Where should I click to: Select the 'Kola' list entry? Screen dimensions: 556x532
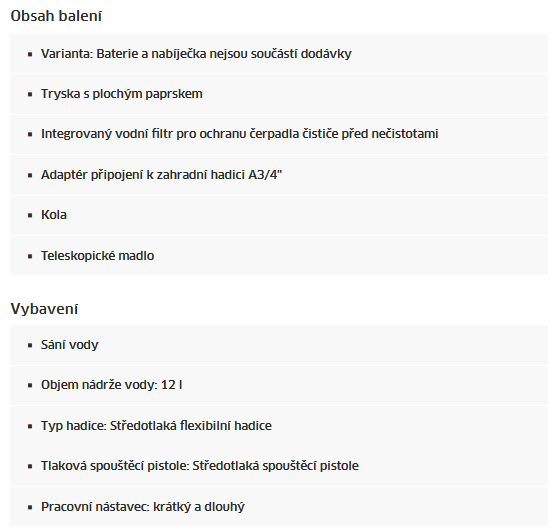(279, 215)
